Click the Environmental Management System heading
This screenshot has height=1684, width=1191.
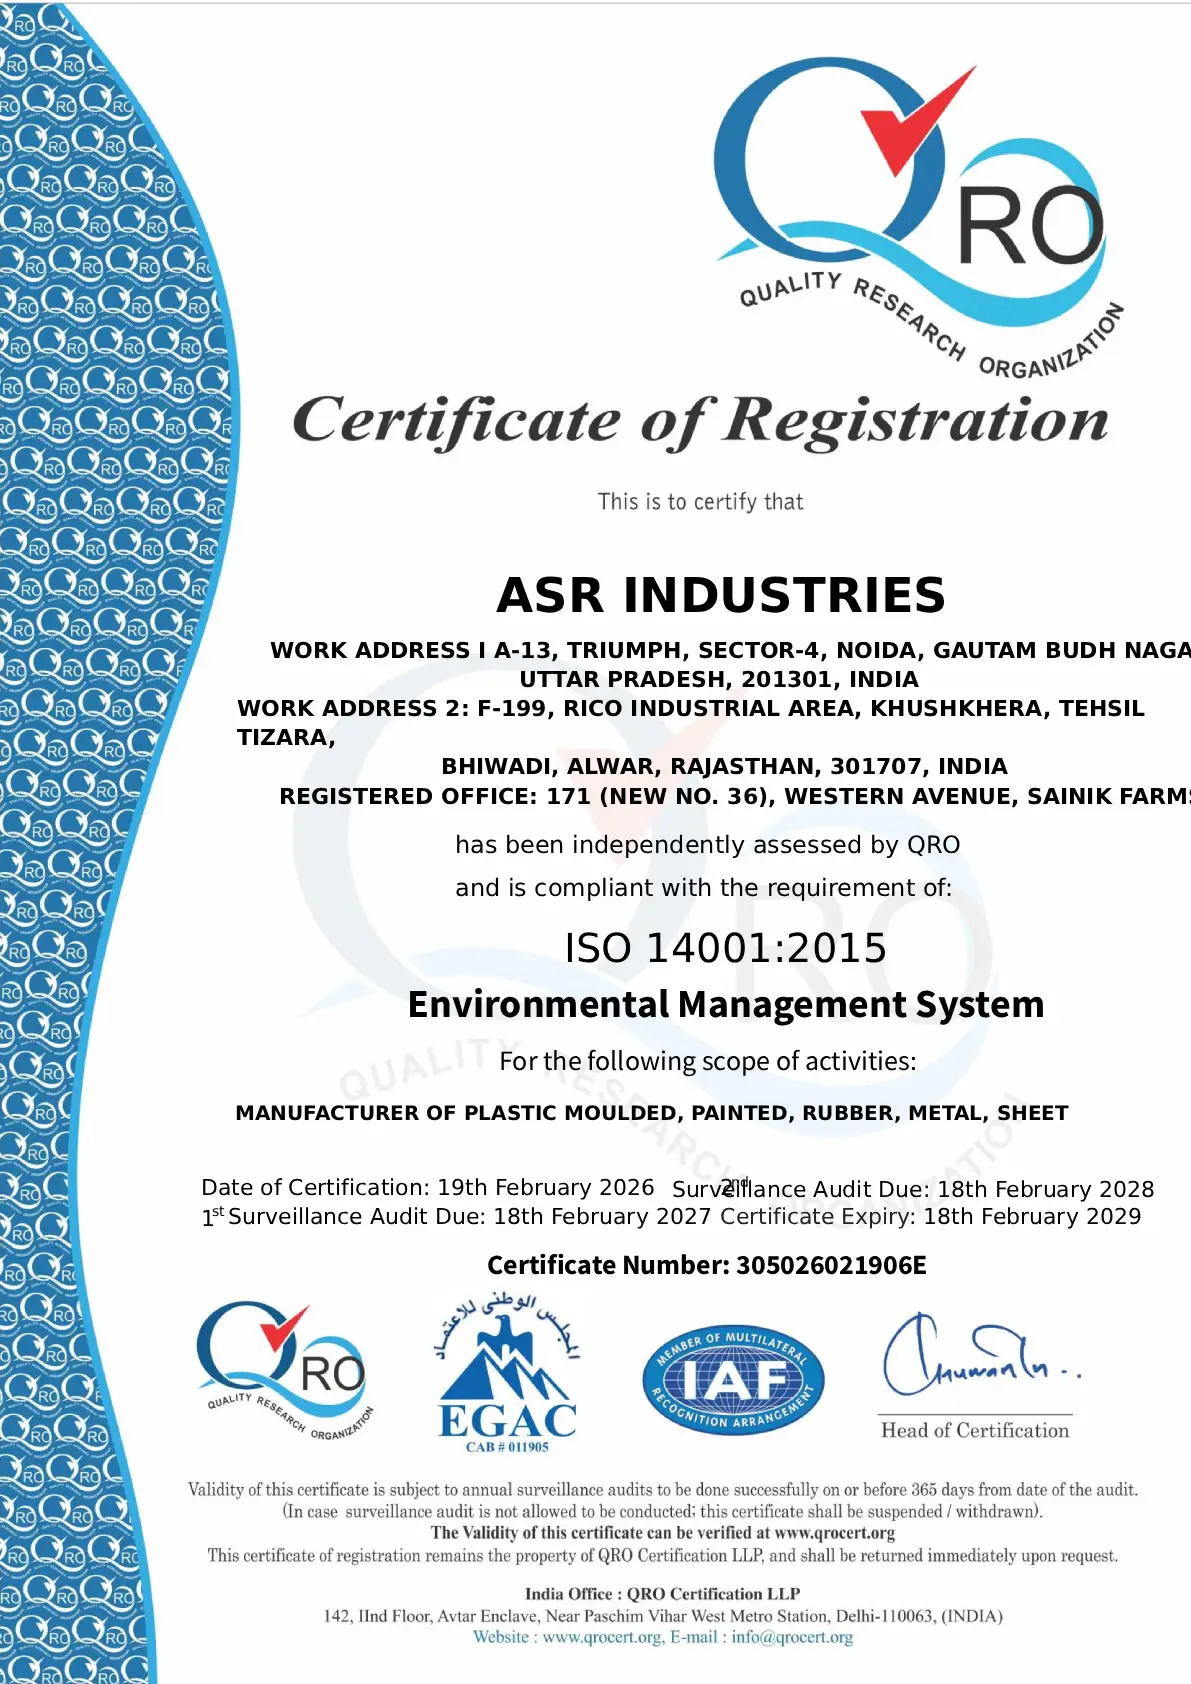coord(725,1004)
